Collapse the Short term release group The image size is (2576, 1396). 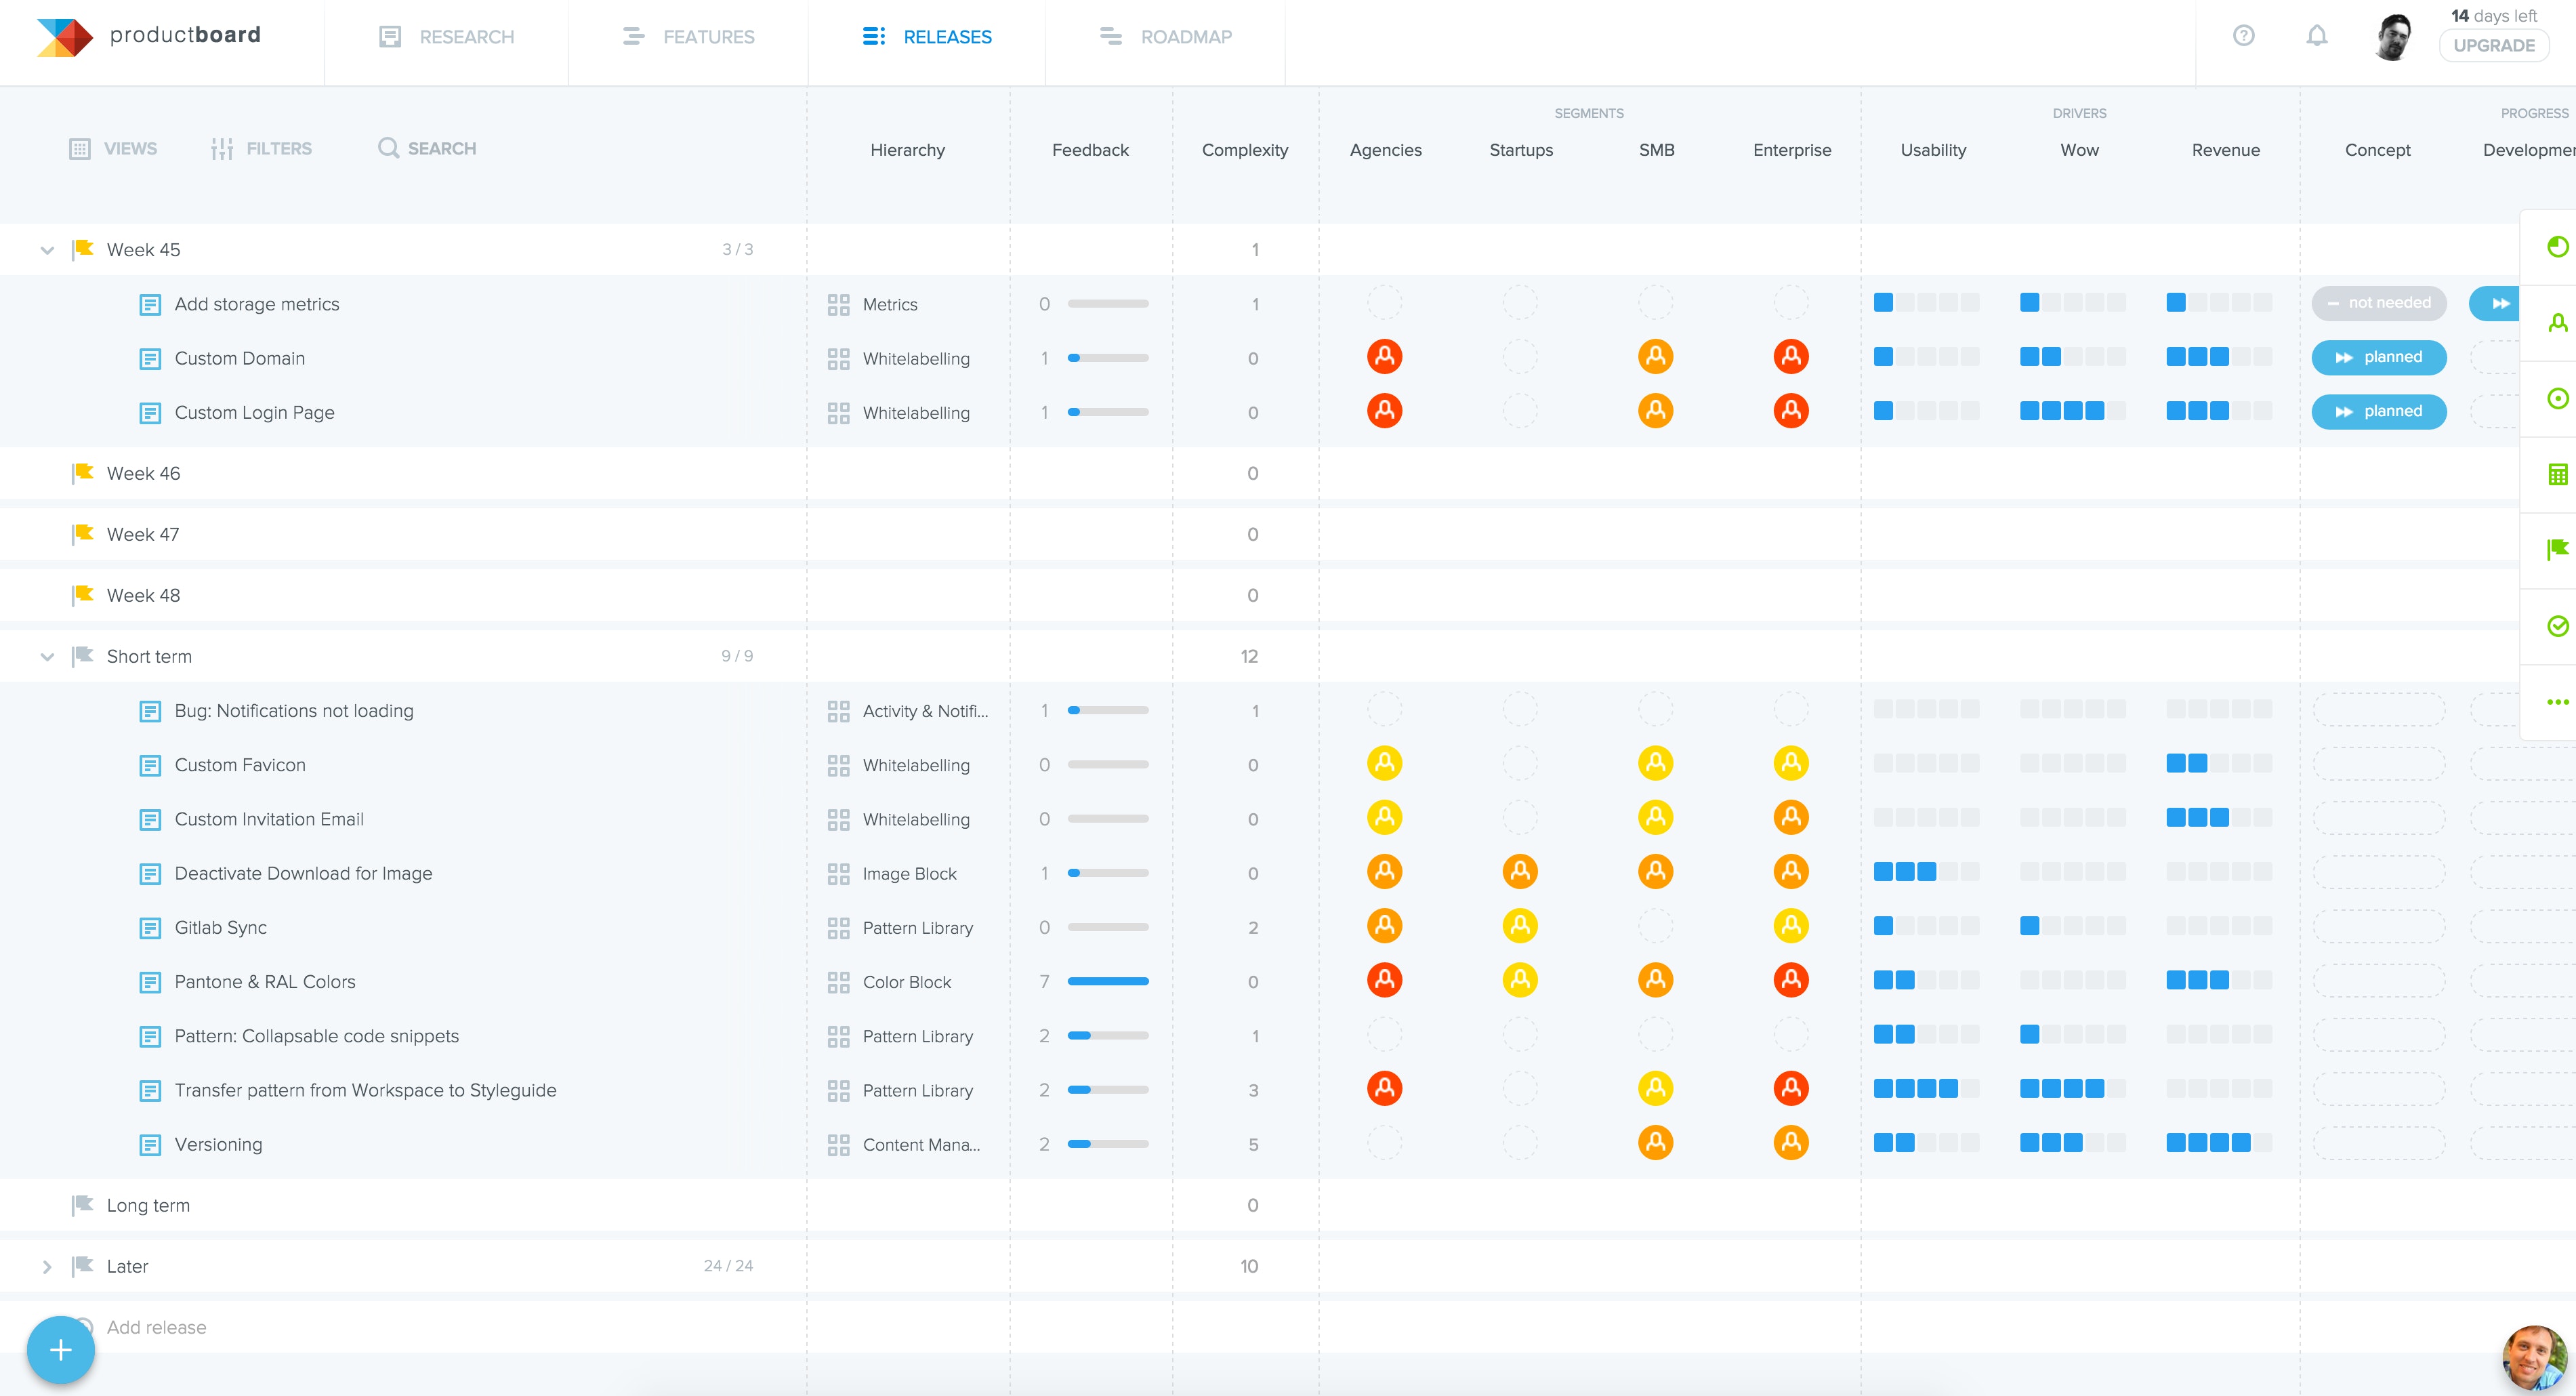pyautogui.click(x=47, y=657)
